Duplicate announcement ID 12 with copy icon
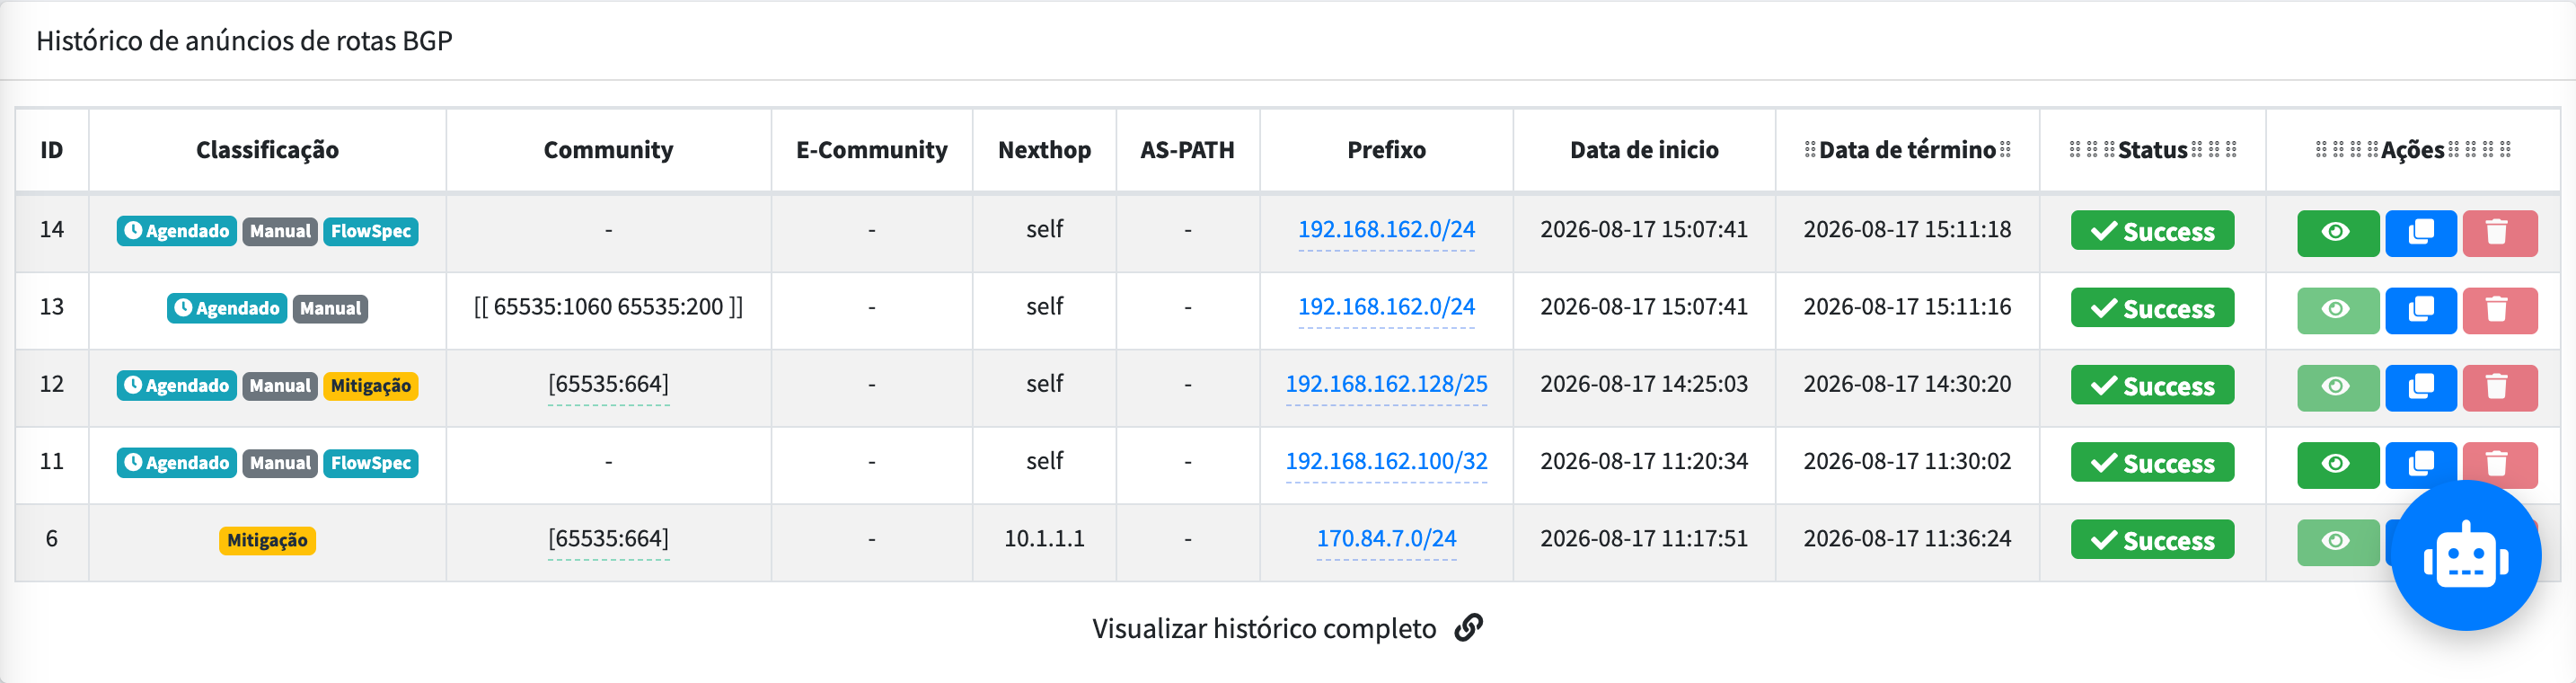The image size is (2576, 683). 2420,387
